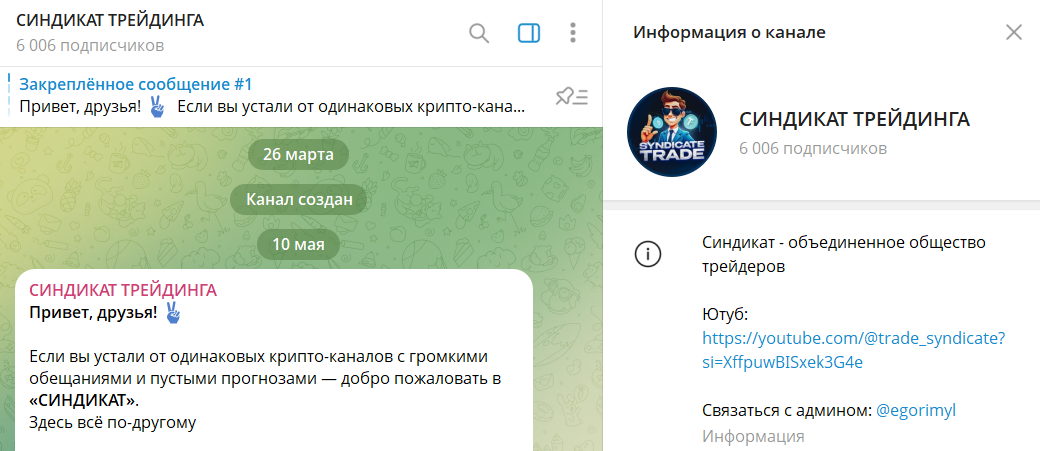Click the subscriber count under the chat title

90,46
